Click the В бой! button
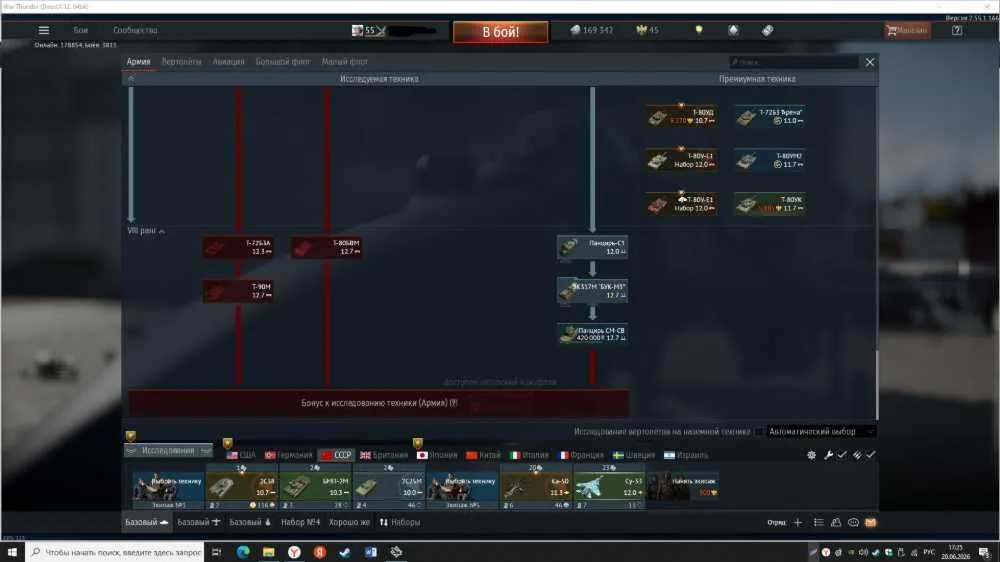The image size is (1000, 562). 500,32
